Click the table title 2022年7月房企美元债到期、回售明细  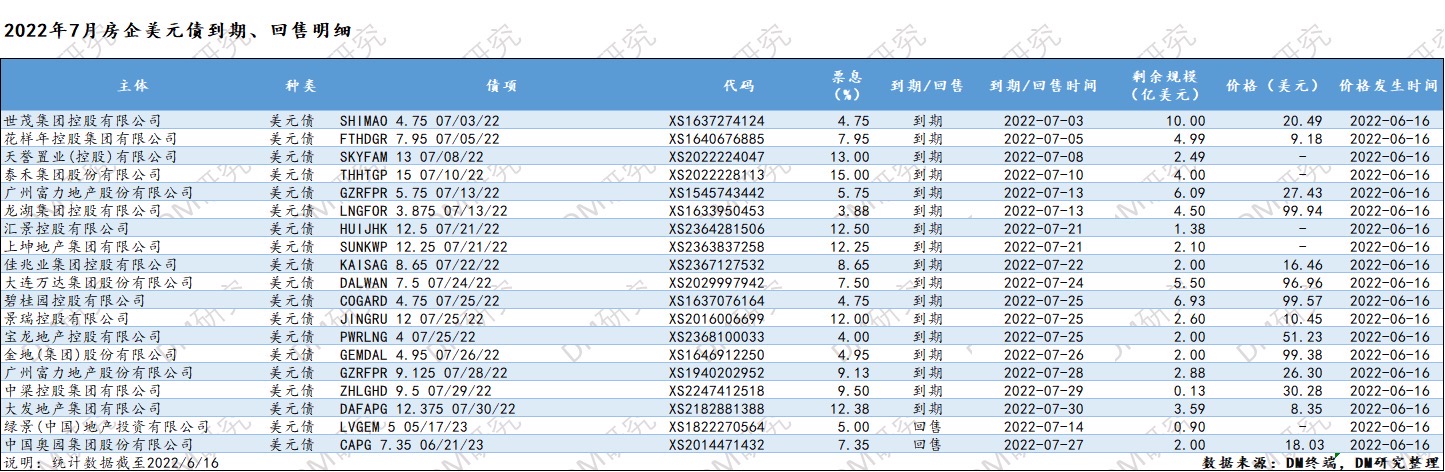[178, 30]
